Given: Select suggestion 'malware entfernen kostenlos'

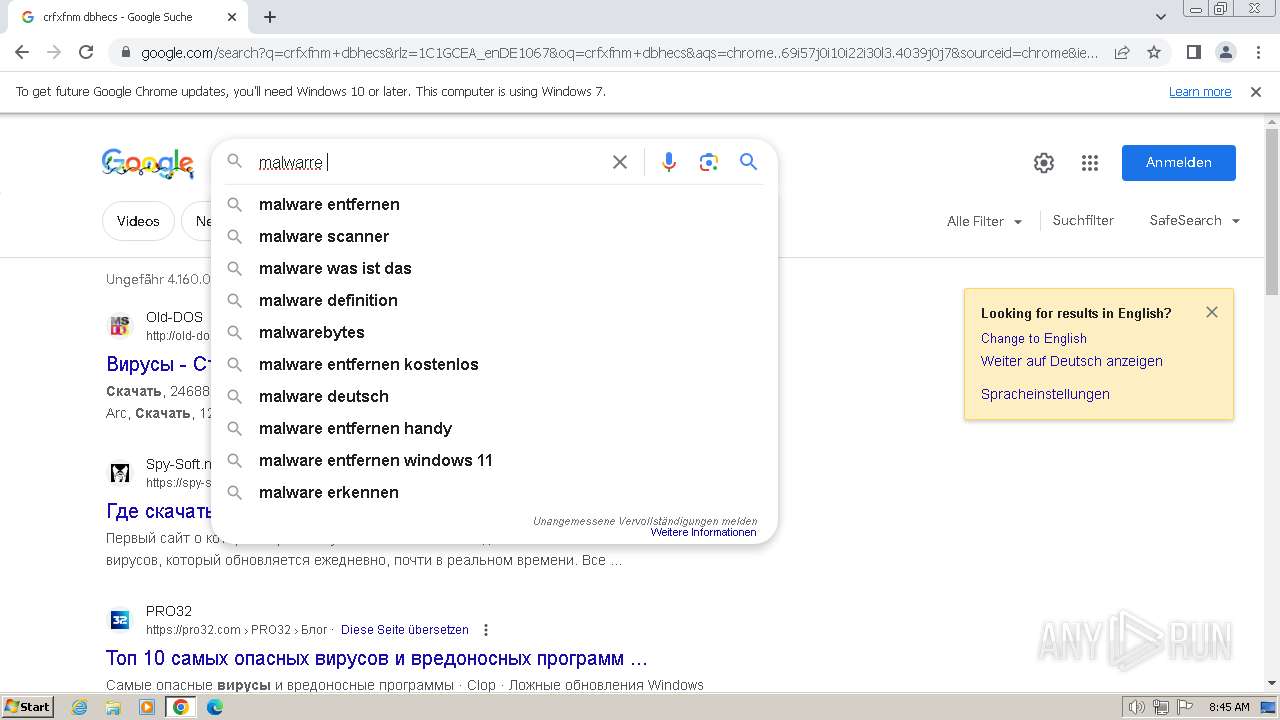Looking at the screenshot, I should (494, 364).
